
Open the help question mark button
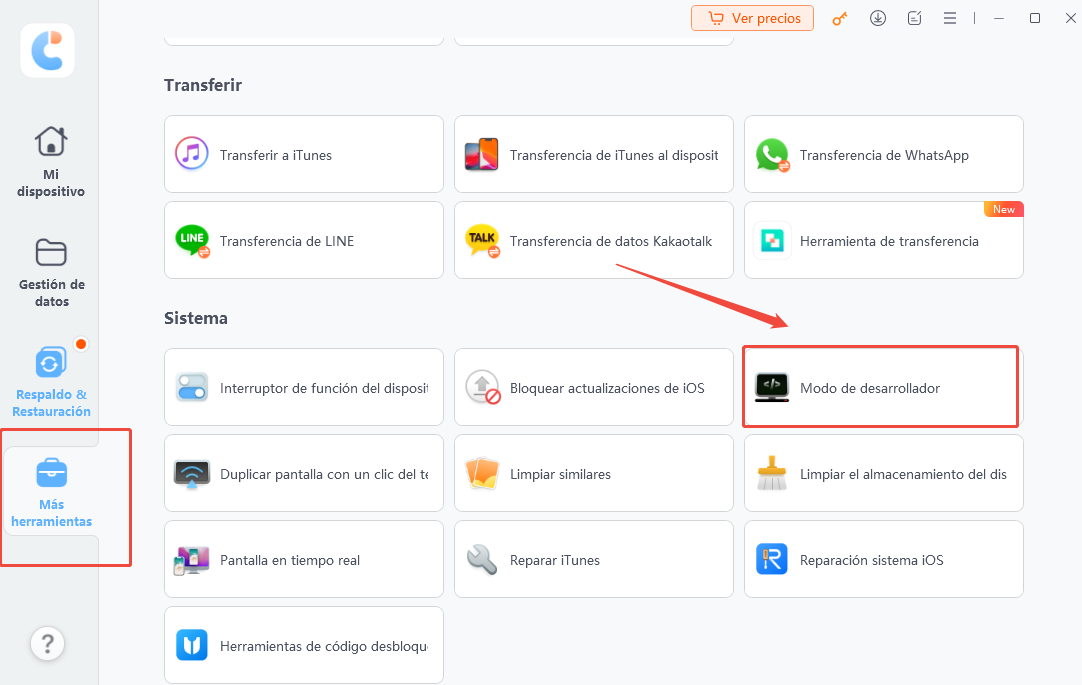48,644
